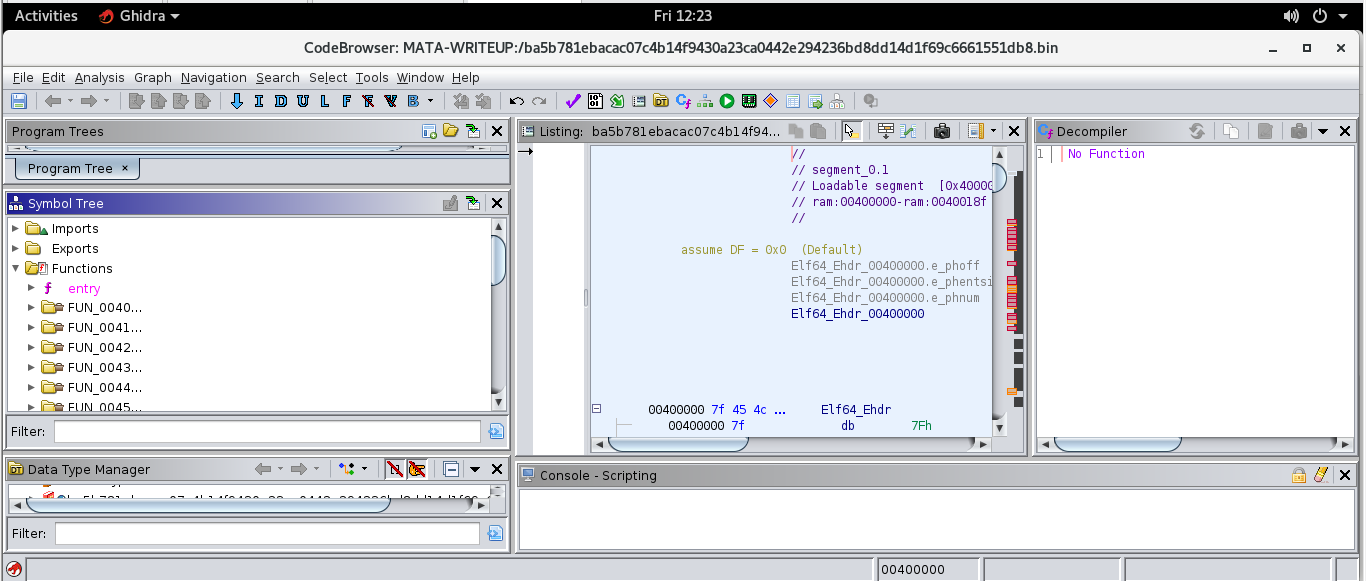Toggle the Console scroll lock
This screenshot has width=1366, height=581.
coord(1299,475)
